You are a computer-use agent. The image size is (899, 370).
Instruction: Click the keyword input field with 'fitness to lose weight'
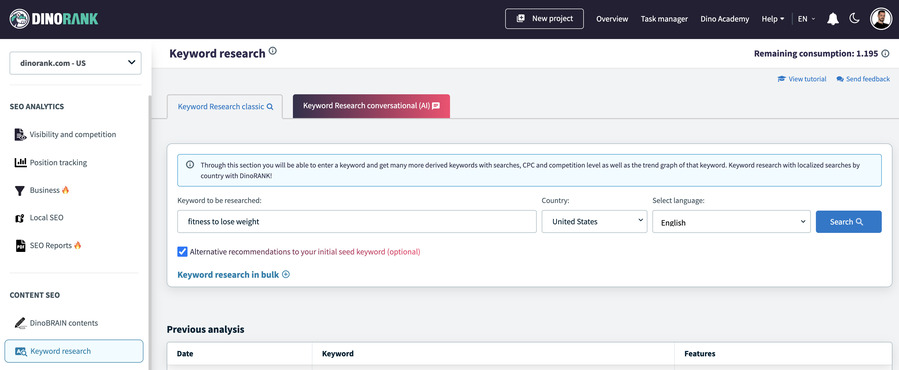click(x=357, y=221)
